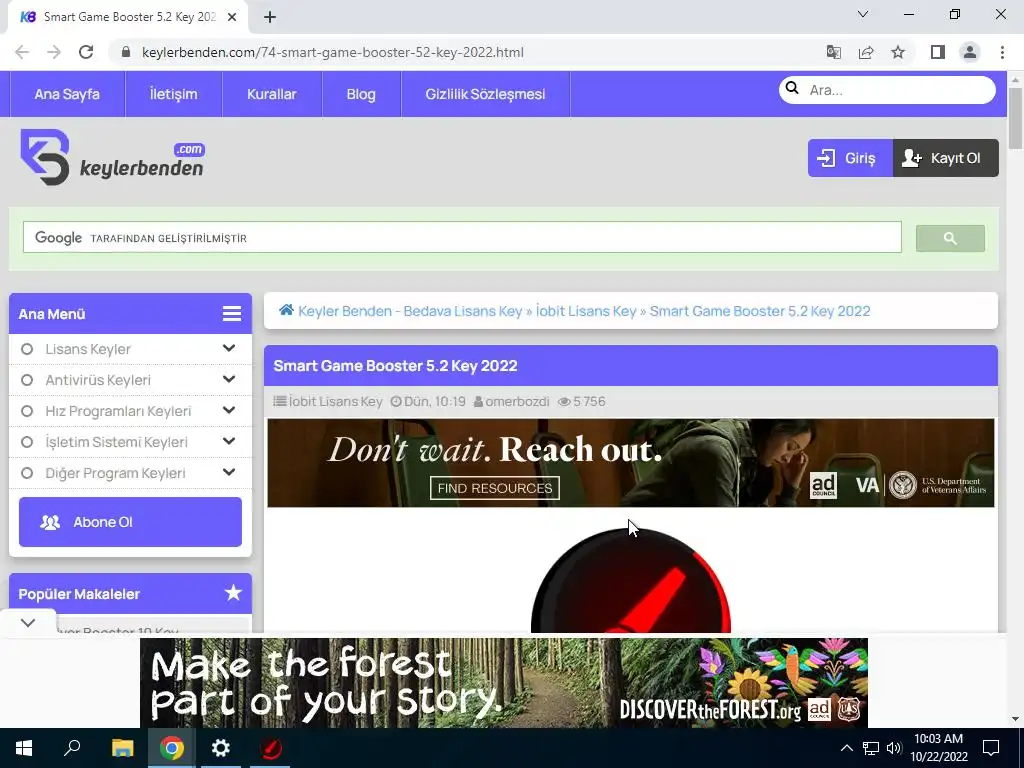Open the Chrome profile avatar

click(x=970, y=52)
